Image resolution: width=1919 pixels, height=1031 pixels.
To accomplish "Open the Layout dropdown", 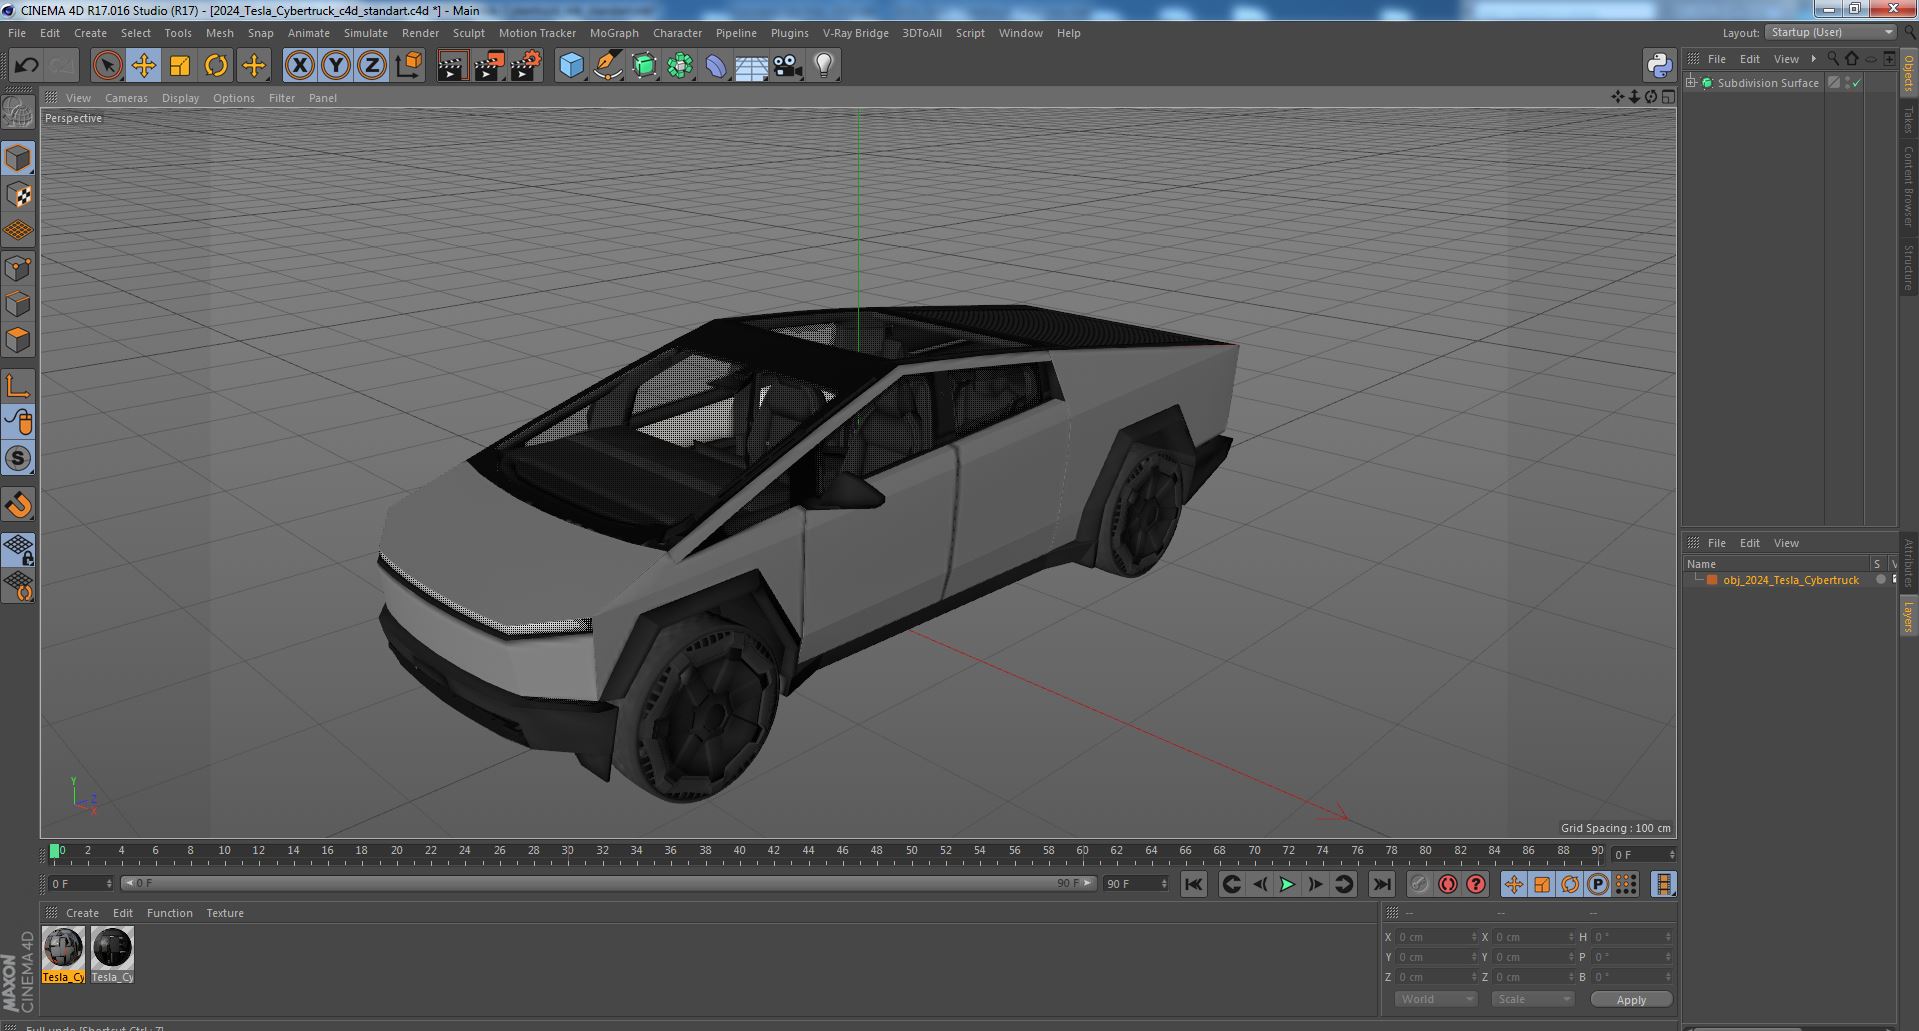I will [1830, 32].
